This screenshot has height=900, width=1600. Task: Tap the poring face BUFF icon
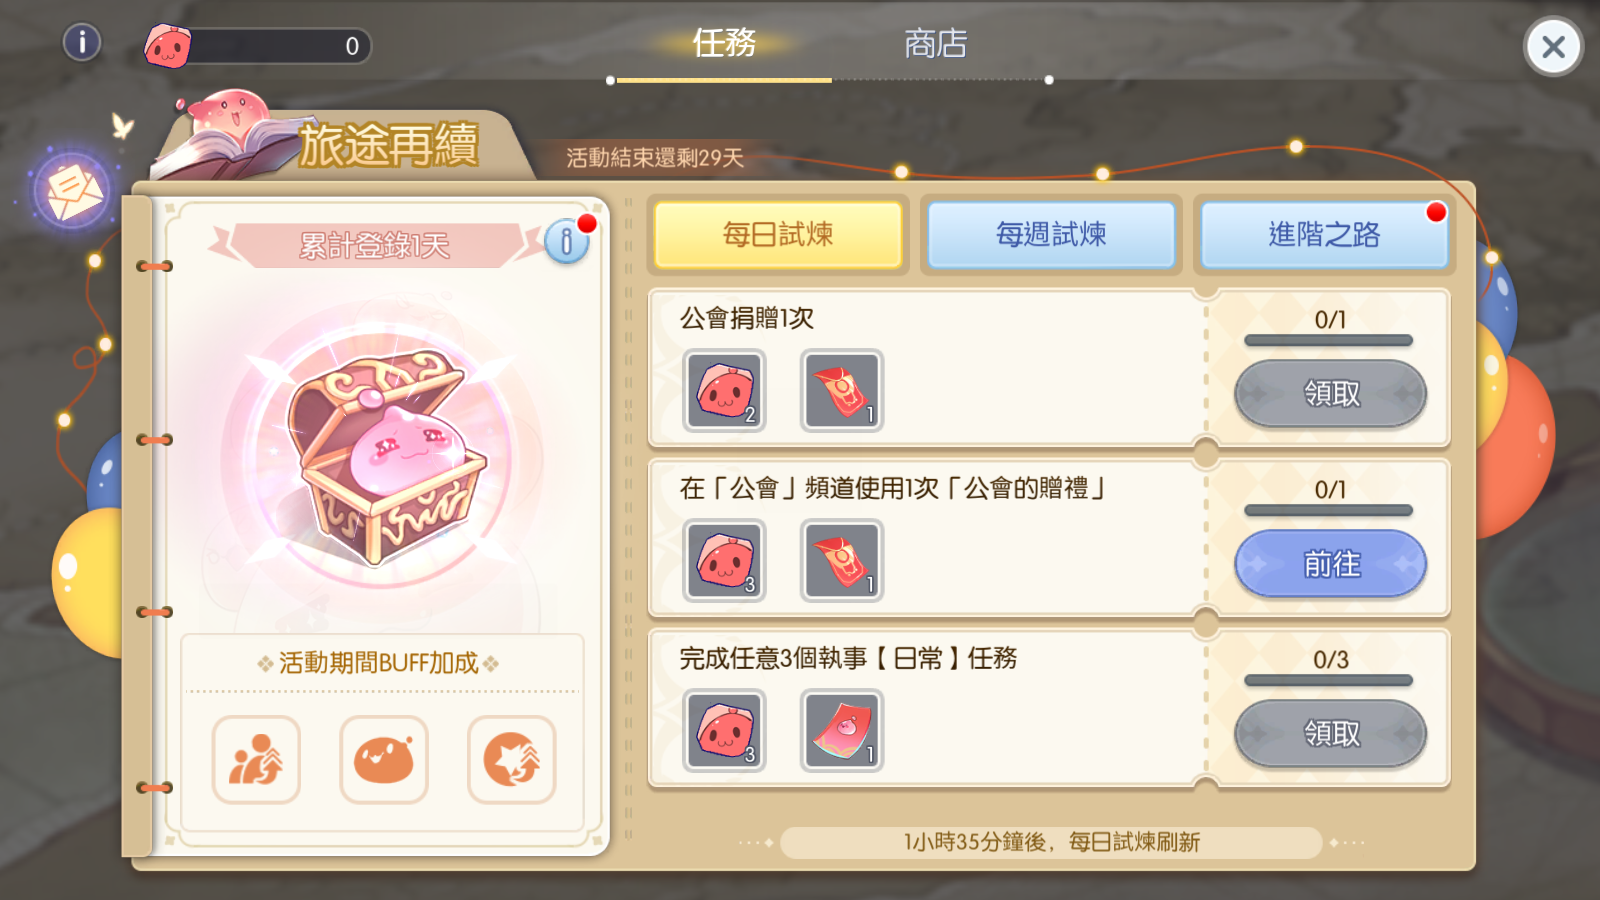point(384,760)
